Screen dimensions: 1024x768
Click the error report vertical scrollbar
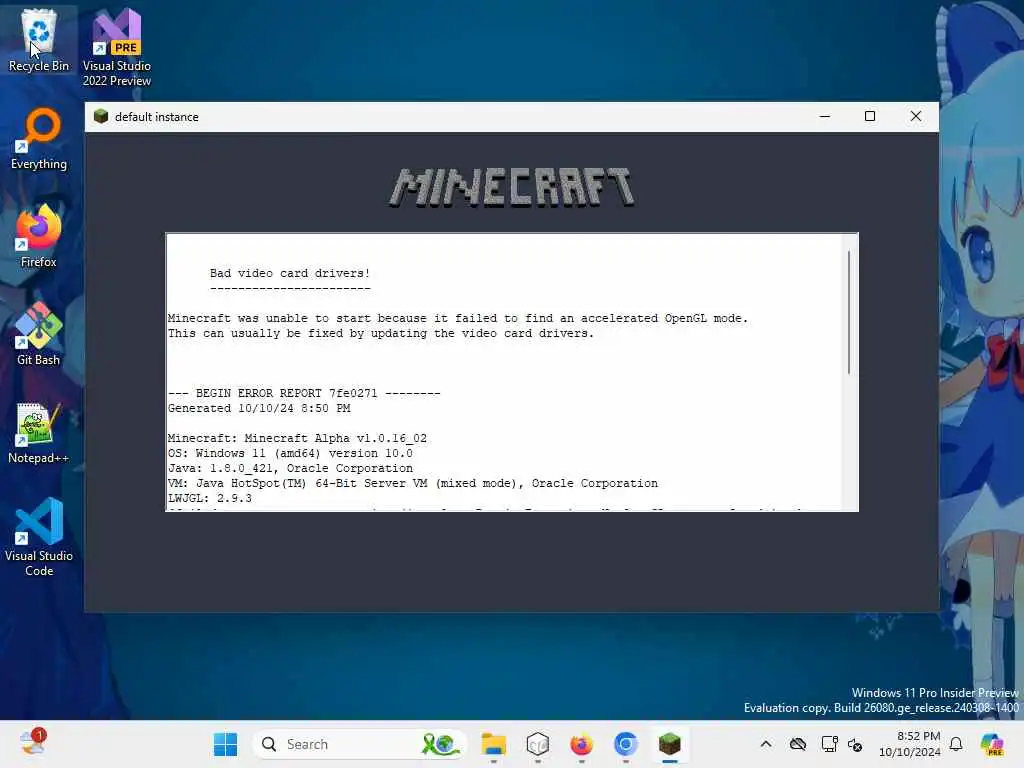pyautogui.click(x=849, y=312)
